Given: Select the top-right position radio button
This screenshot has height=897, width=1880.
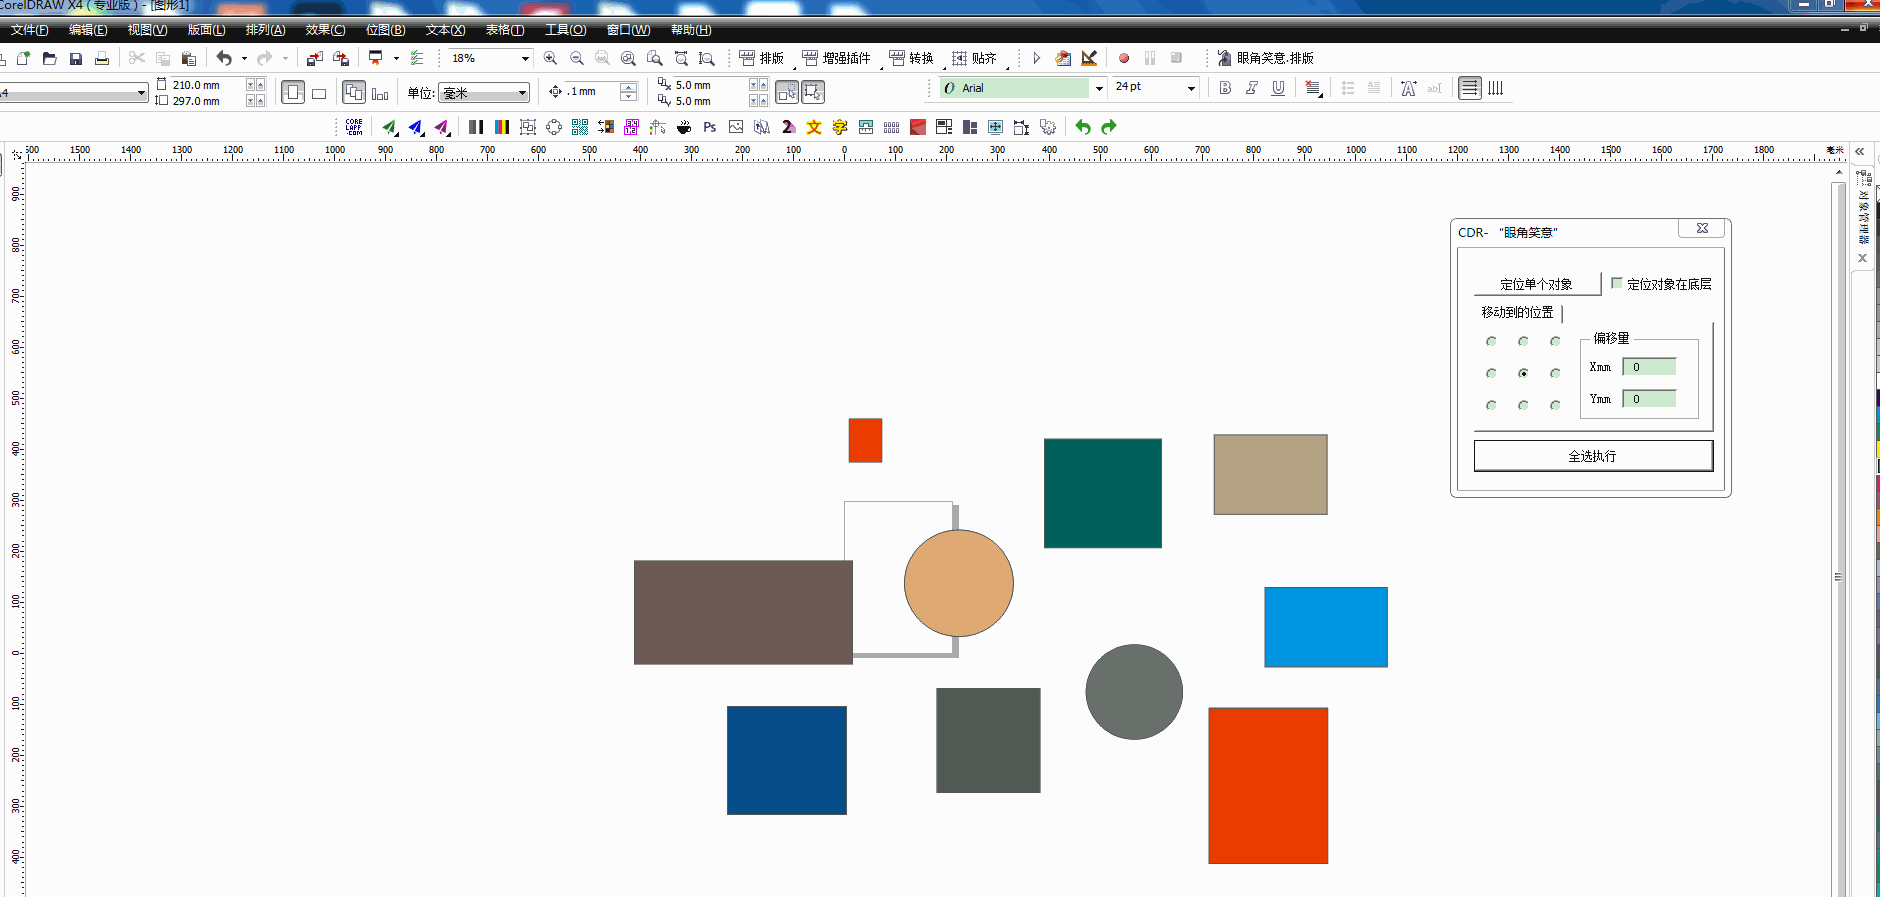Looking at the screenshot, I should pyautogui.click(x=1555, y=342).
